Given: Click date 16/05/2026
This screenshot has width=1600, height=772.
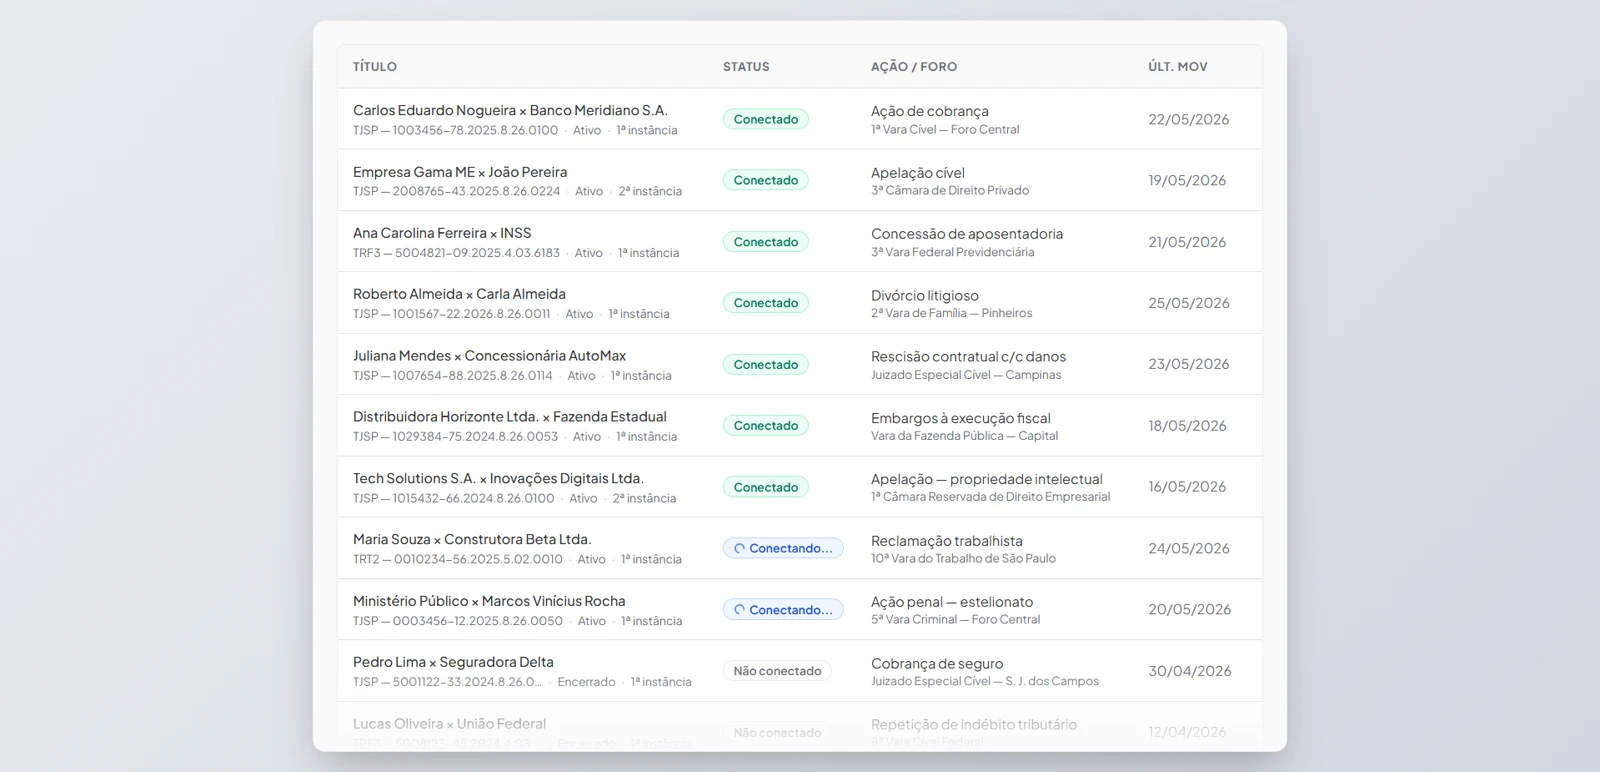Looking at the screenshot, I should click(1187, 487).
